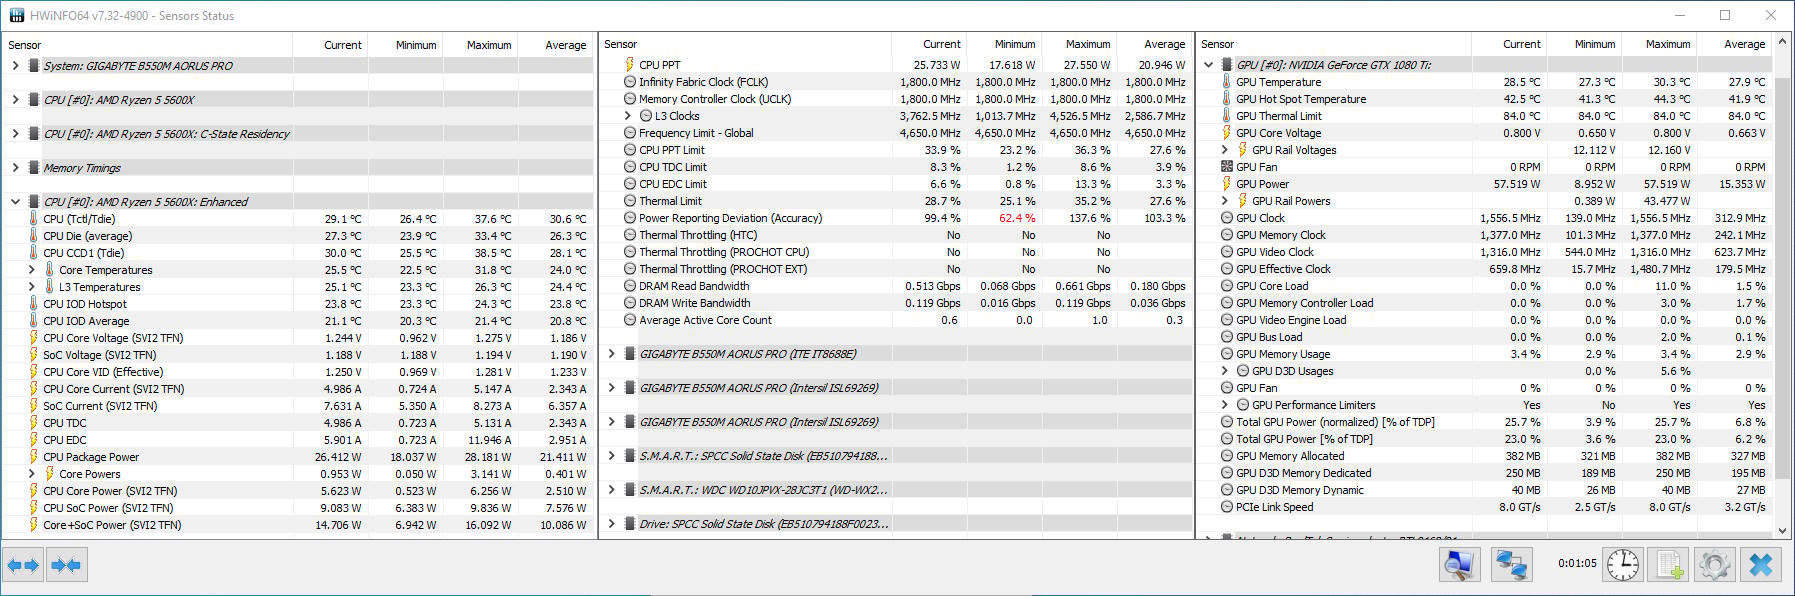Screen dimensions: 1795x596
Task: Click chip icon beside Memory Timings
Action: point(34,168)
